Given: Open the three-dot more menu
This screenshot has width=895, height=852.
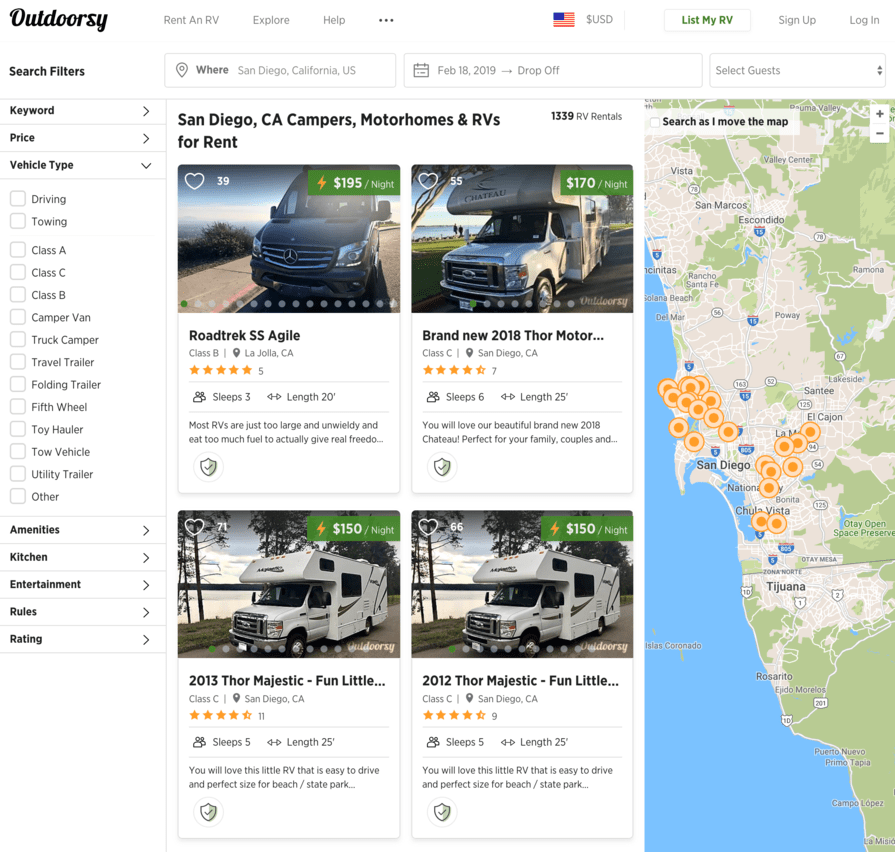Looking at the screenshot, I should 386,20.
